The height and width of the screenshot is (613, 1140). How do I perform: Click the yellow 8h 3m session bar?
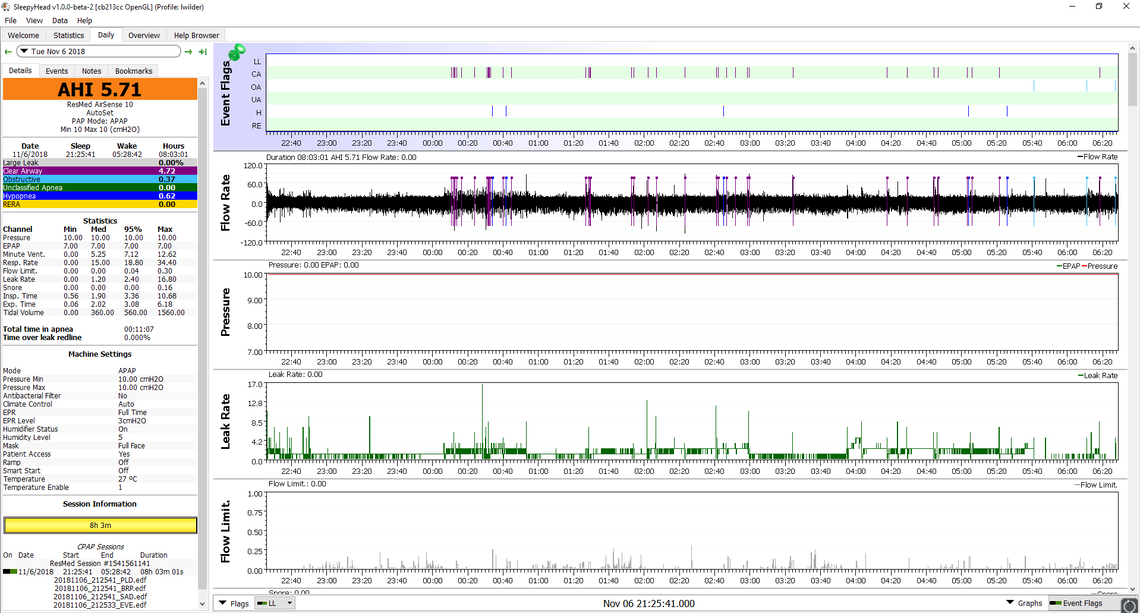pos(100,525)
